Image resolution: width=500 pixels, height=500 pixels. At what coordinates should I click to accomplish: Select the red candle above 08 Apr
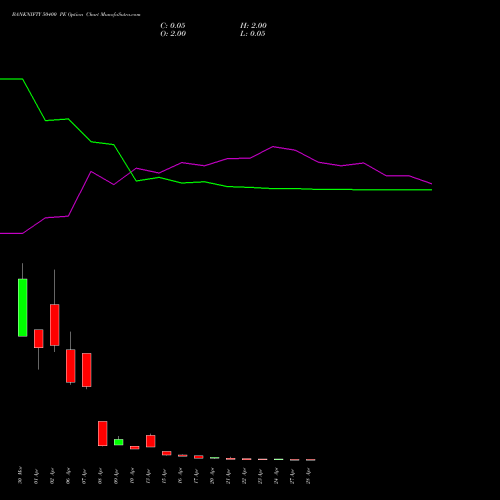(x=103, y=433)
